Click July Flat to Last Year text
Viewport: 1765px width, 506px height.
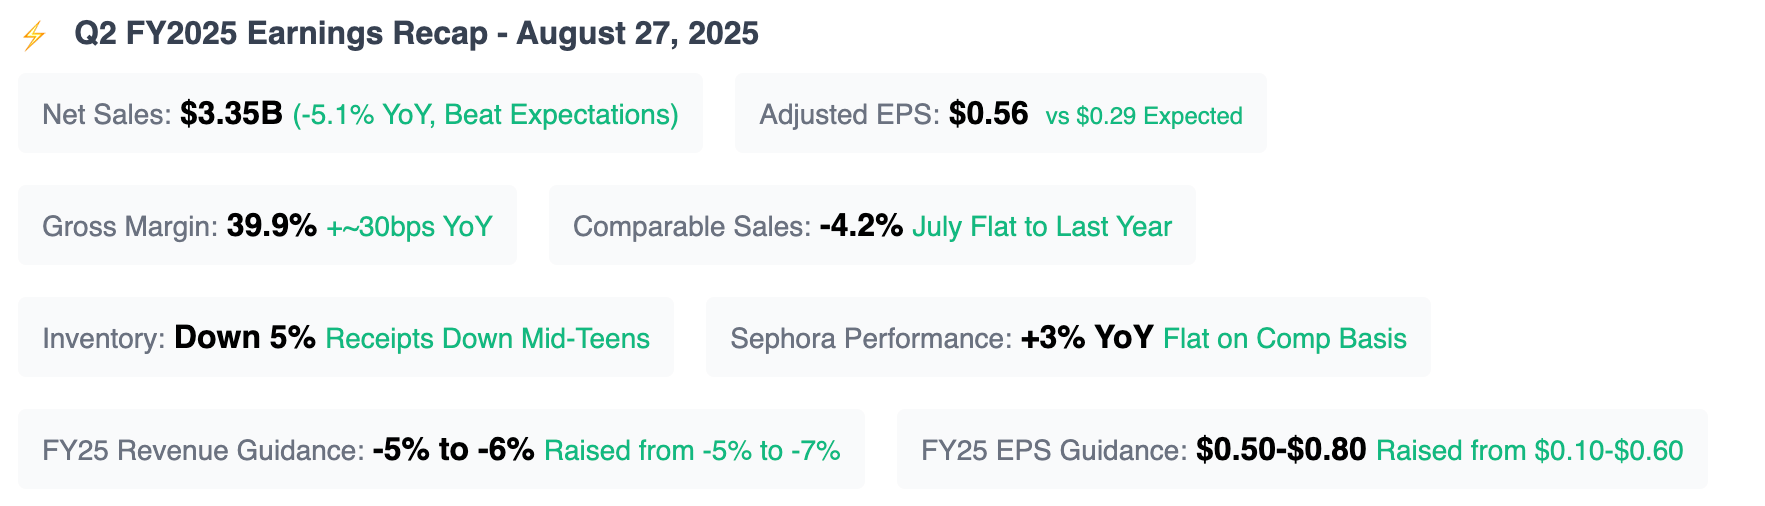point(1042,226)
